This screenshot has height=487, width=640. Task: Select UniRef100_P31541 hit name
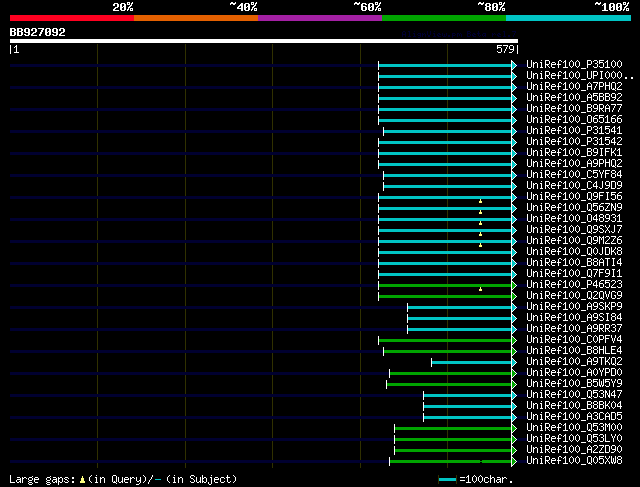(574, 131)
